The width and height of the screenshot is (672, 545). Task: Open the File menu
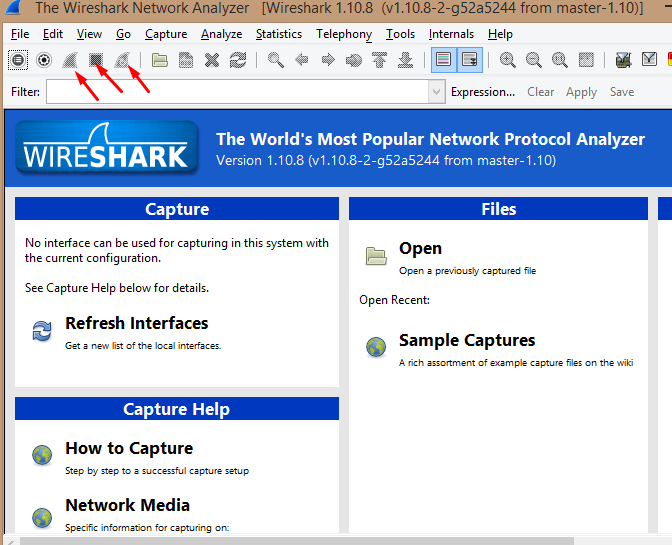click(20, 34)
